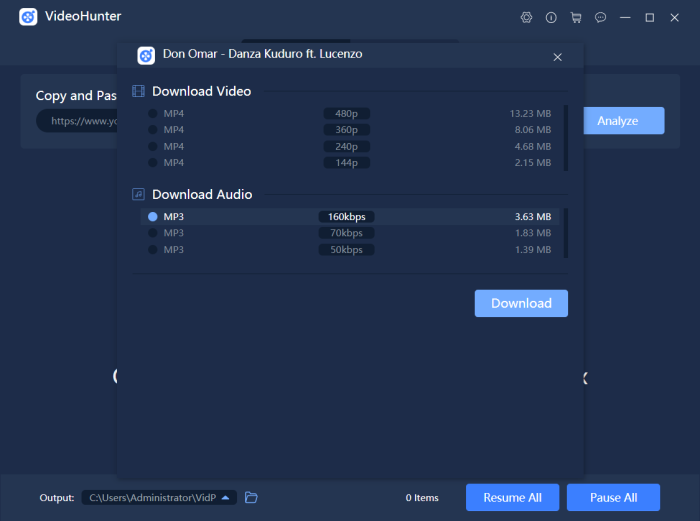Open settings gear icon in title bar

point(526,17)
